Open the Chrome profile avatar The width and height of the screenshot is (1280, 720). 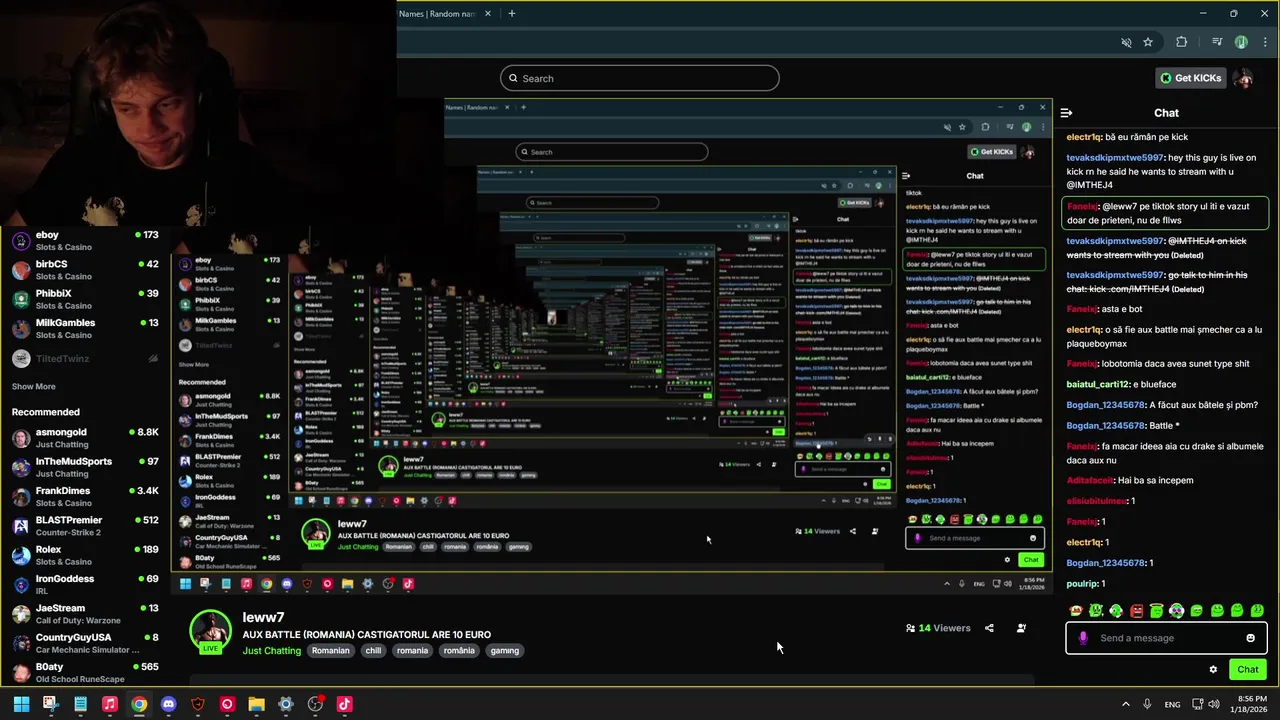click(1241, 42)
